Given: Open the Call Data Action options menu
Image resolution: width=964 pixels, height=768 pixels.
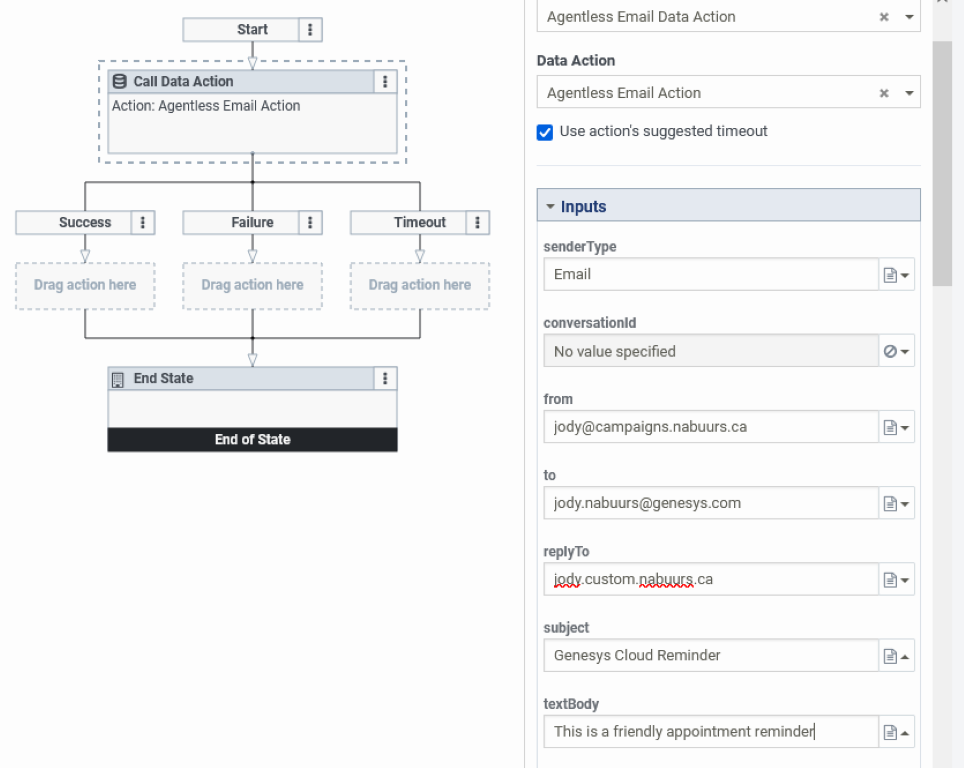Looking at the screenshot, I should click(385, 81).
